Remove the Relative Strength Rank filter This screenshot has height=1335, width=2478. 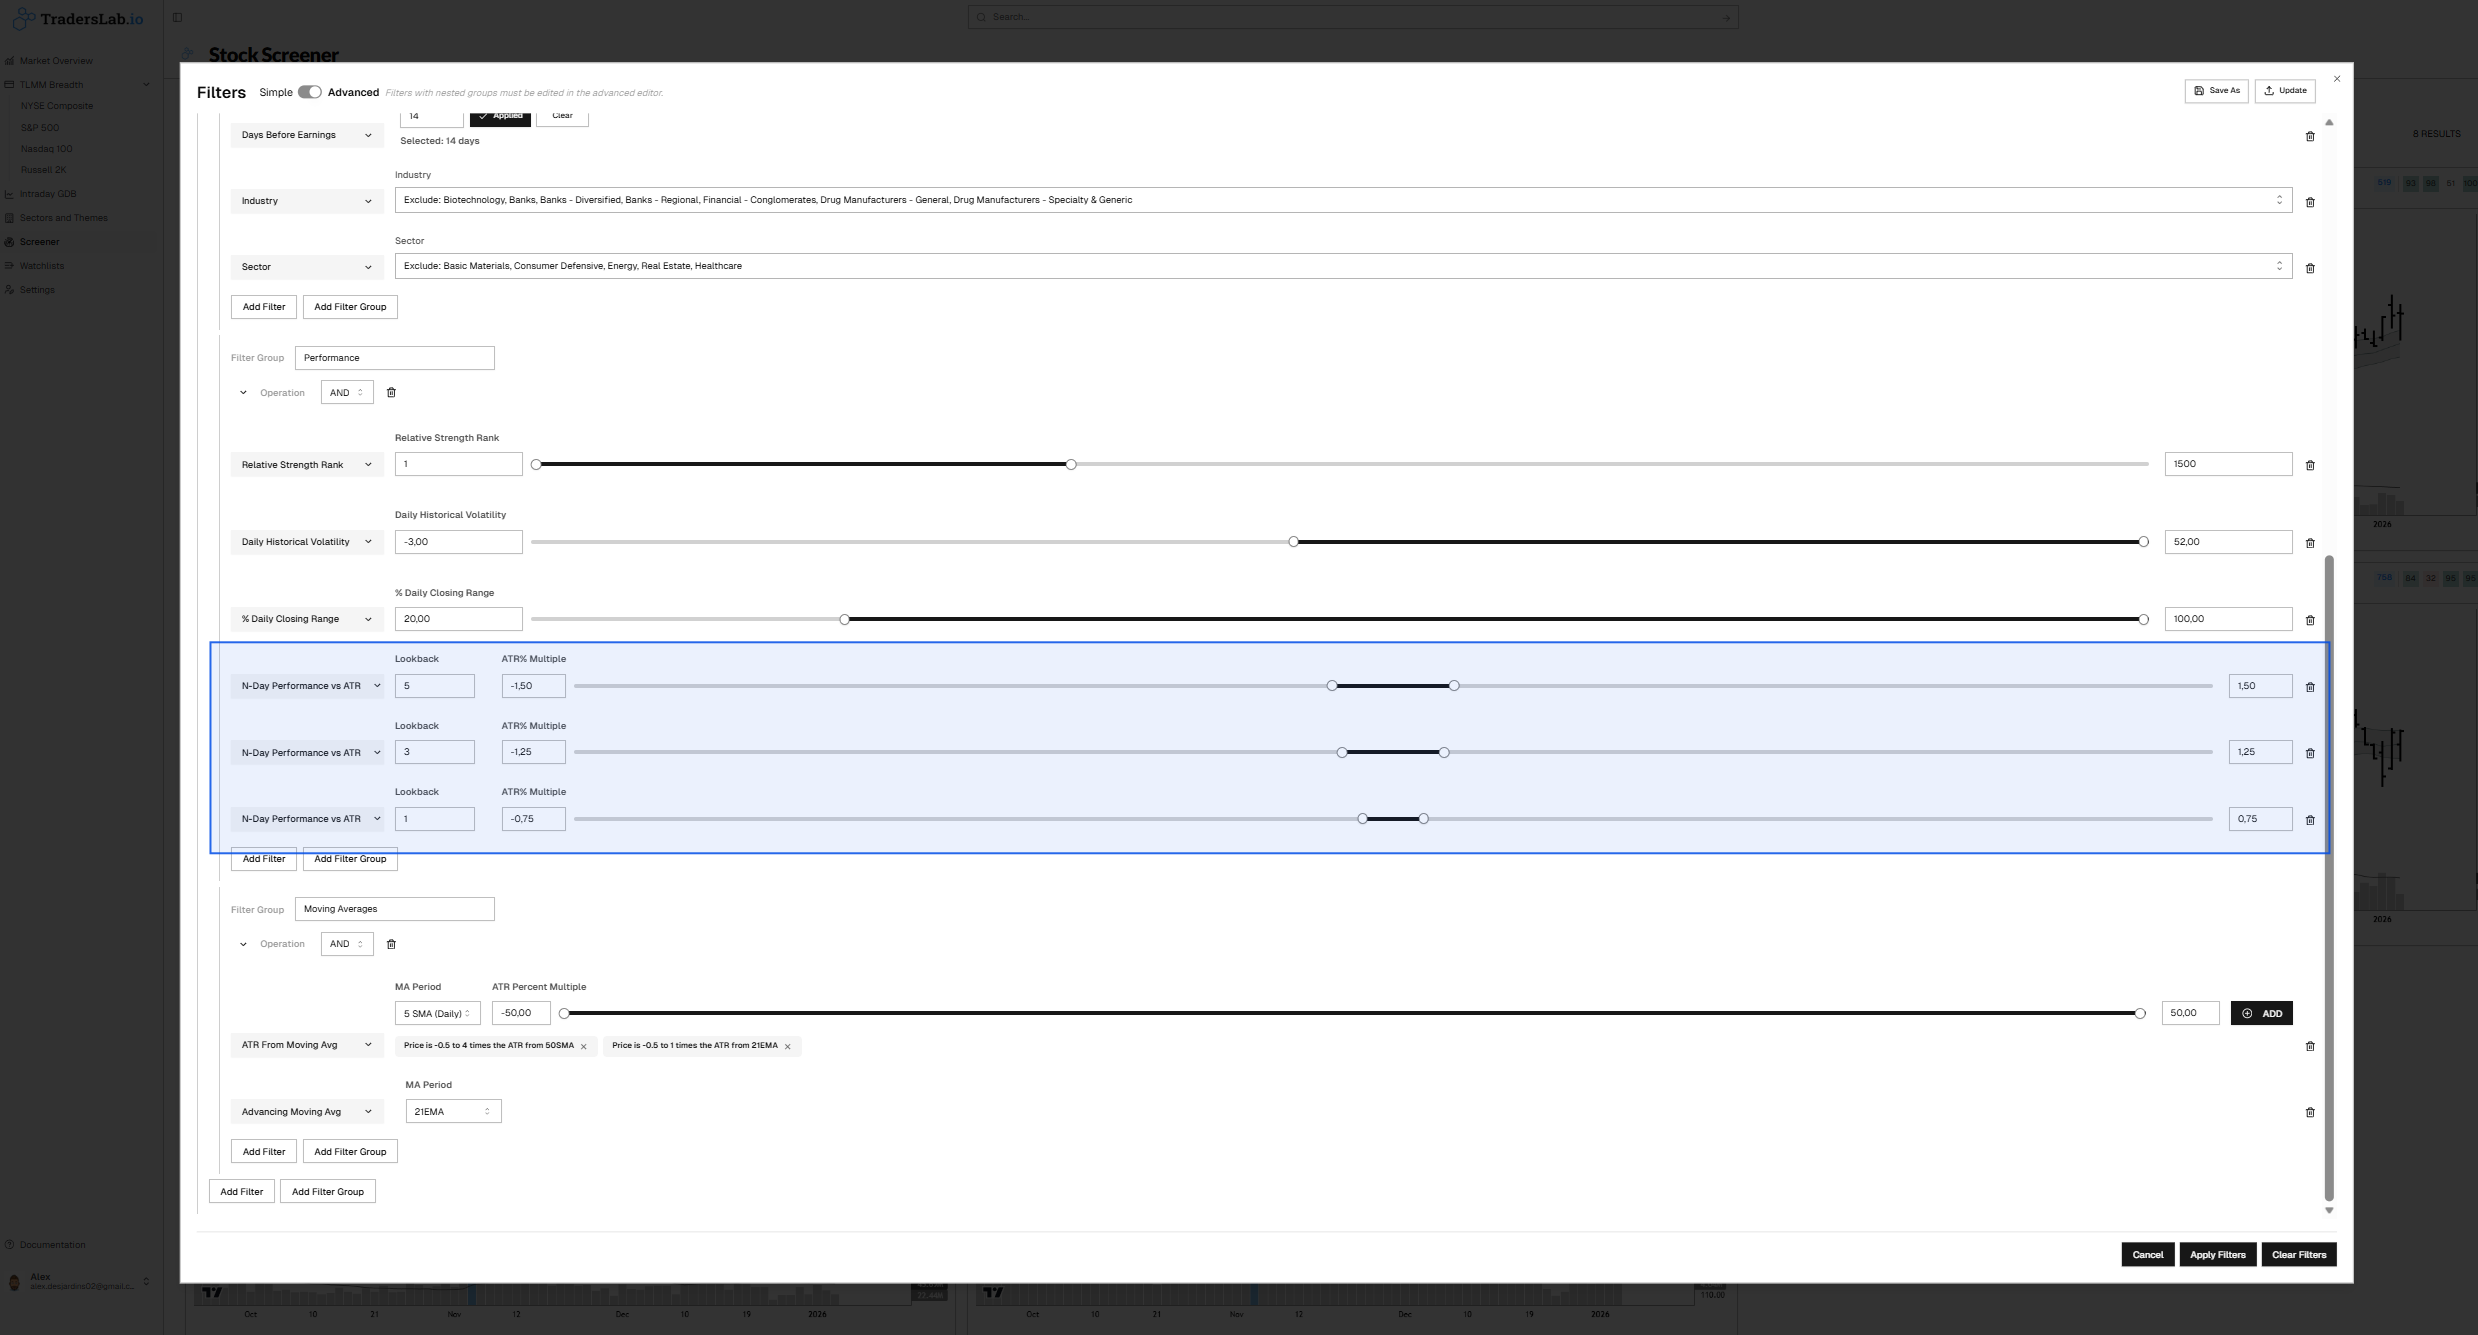click(2309, 465)
